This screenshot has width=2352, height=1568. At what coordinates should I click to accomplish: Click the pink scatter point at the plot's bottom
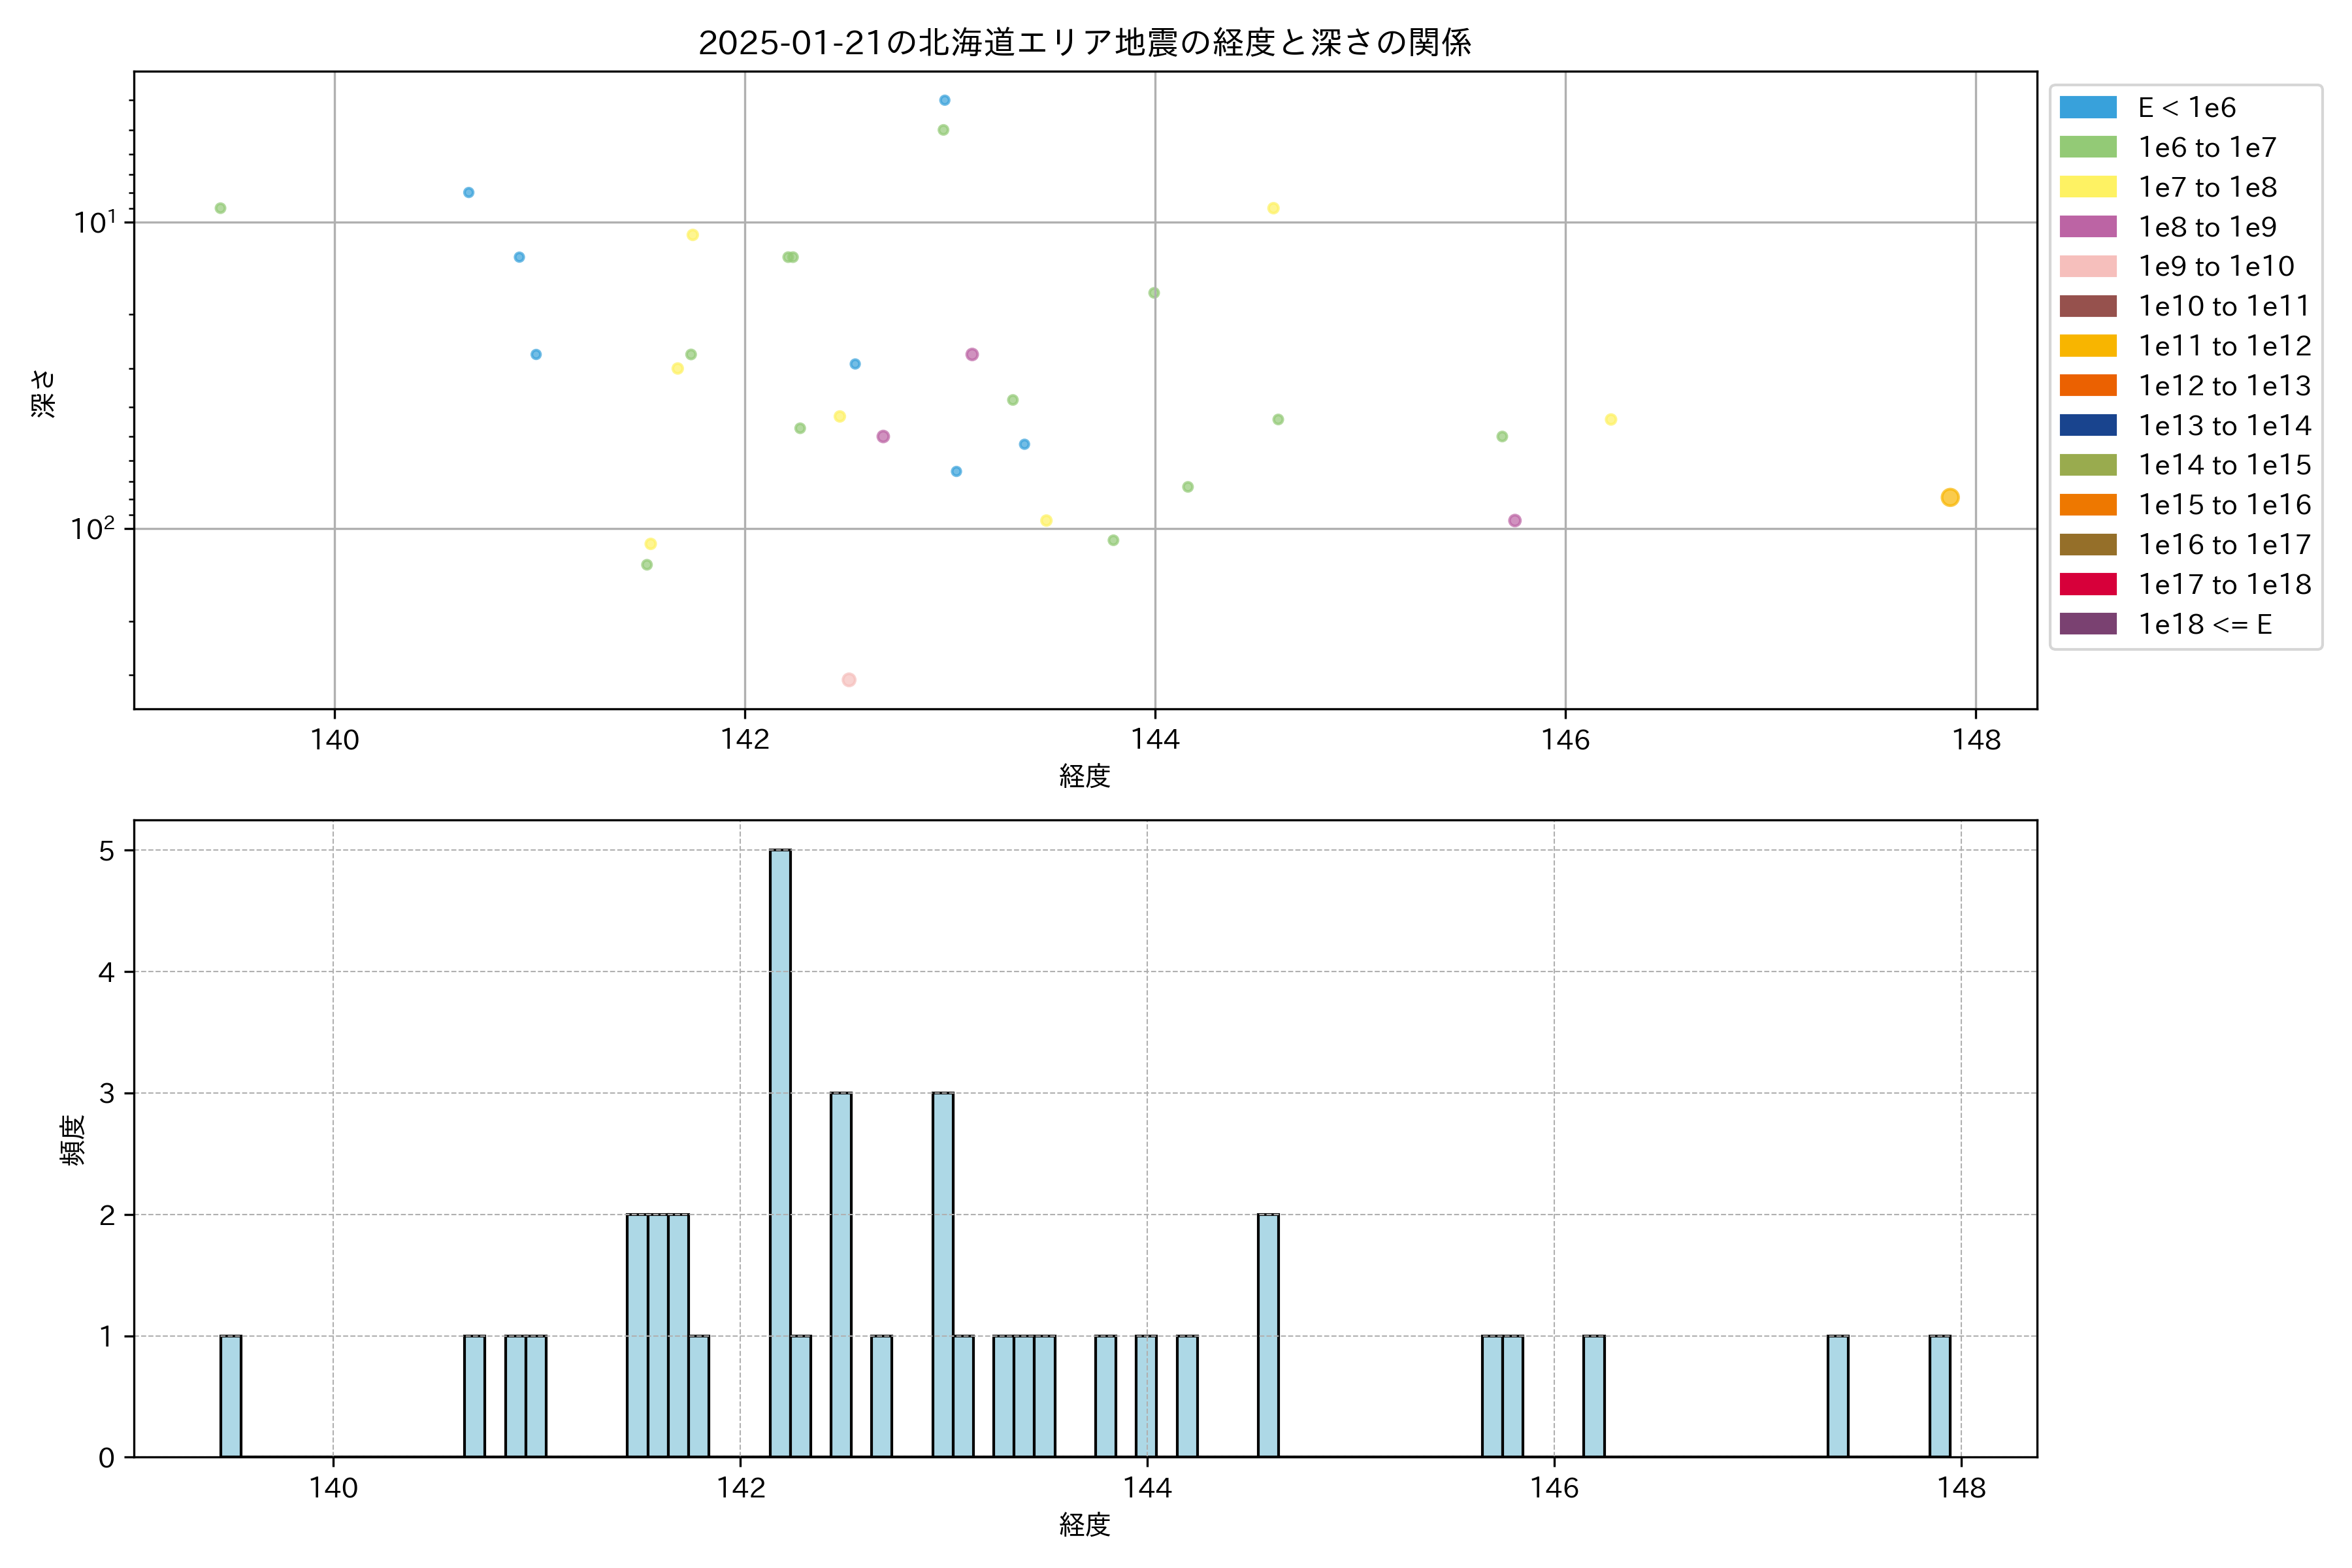(x=849, y=680)
